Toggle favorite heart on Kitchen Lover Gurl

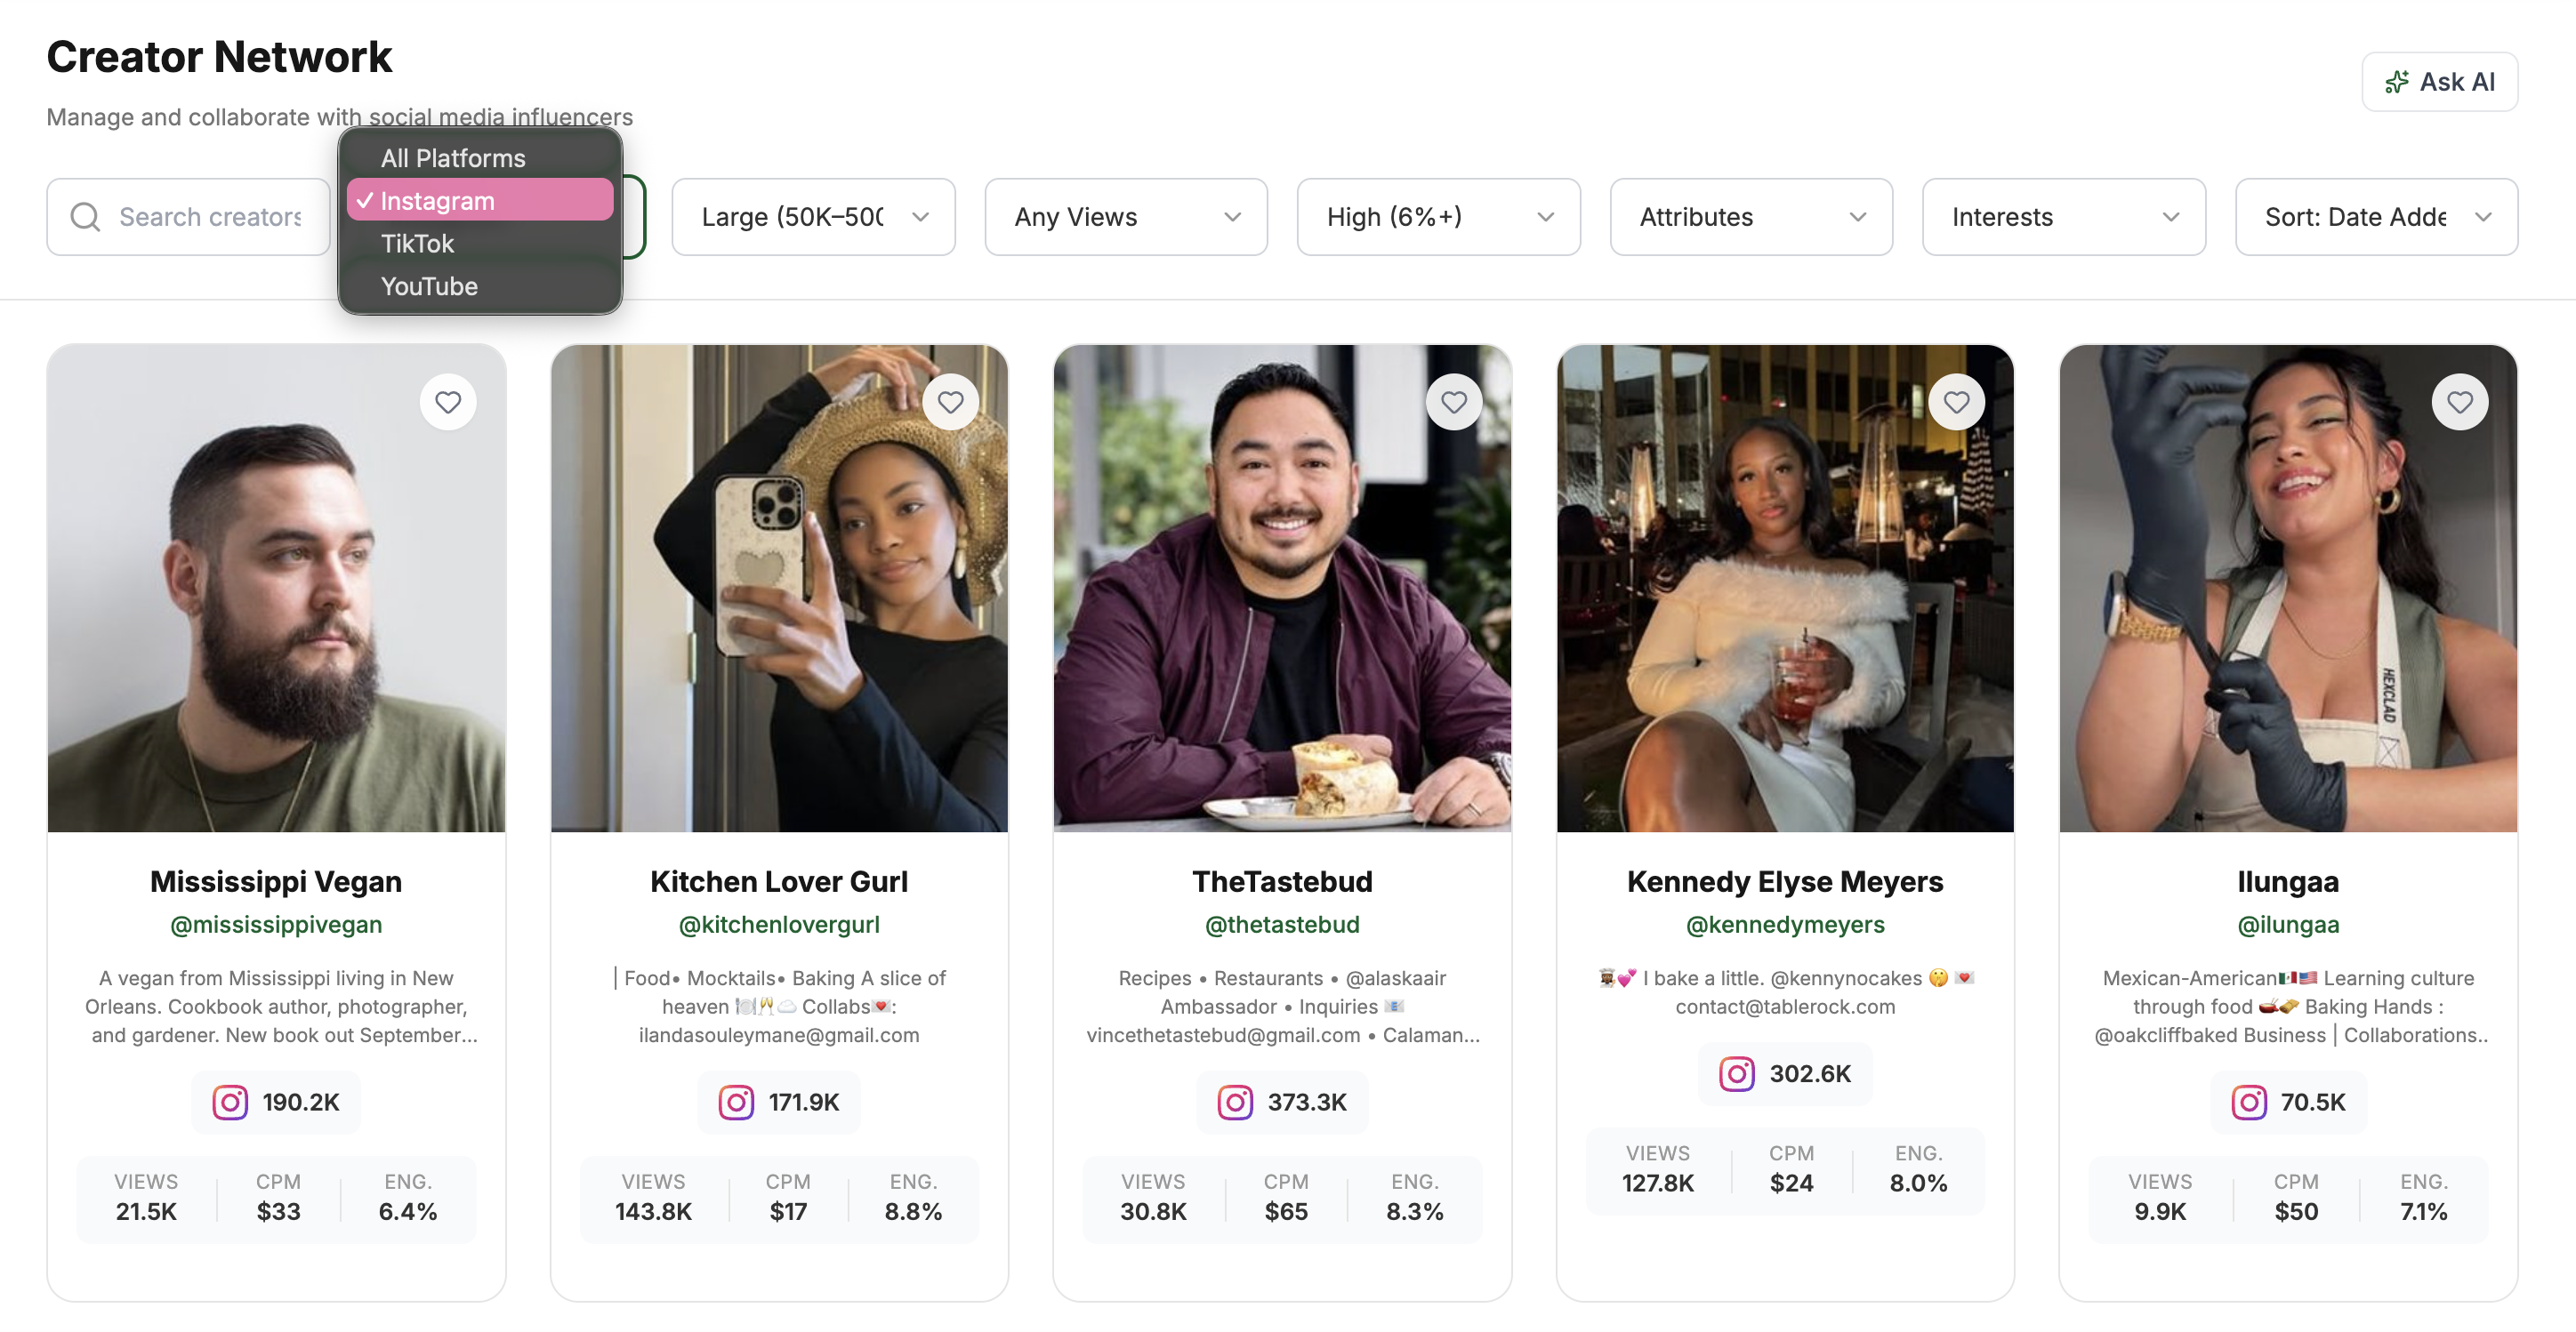coord(950,402)
